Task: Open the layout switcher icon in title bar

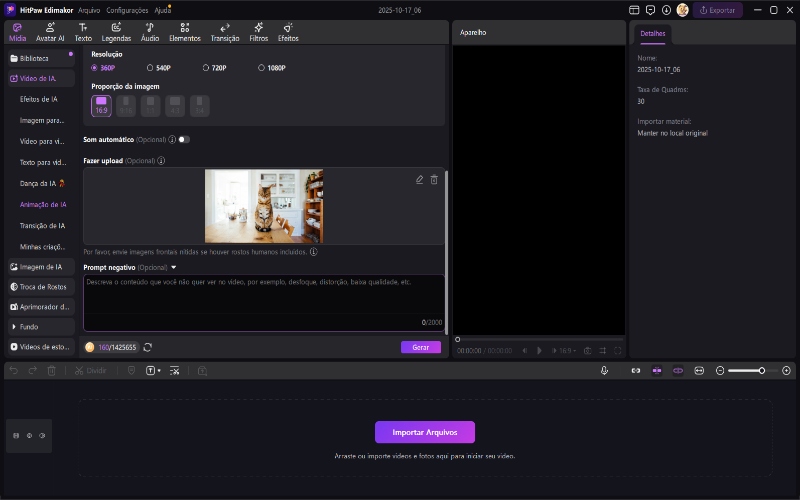Action: pos(634,10)
